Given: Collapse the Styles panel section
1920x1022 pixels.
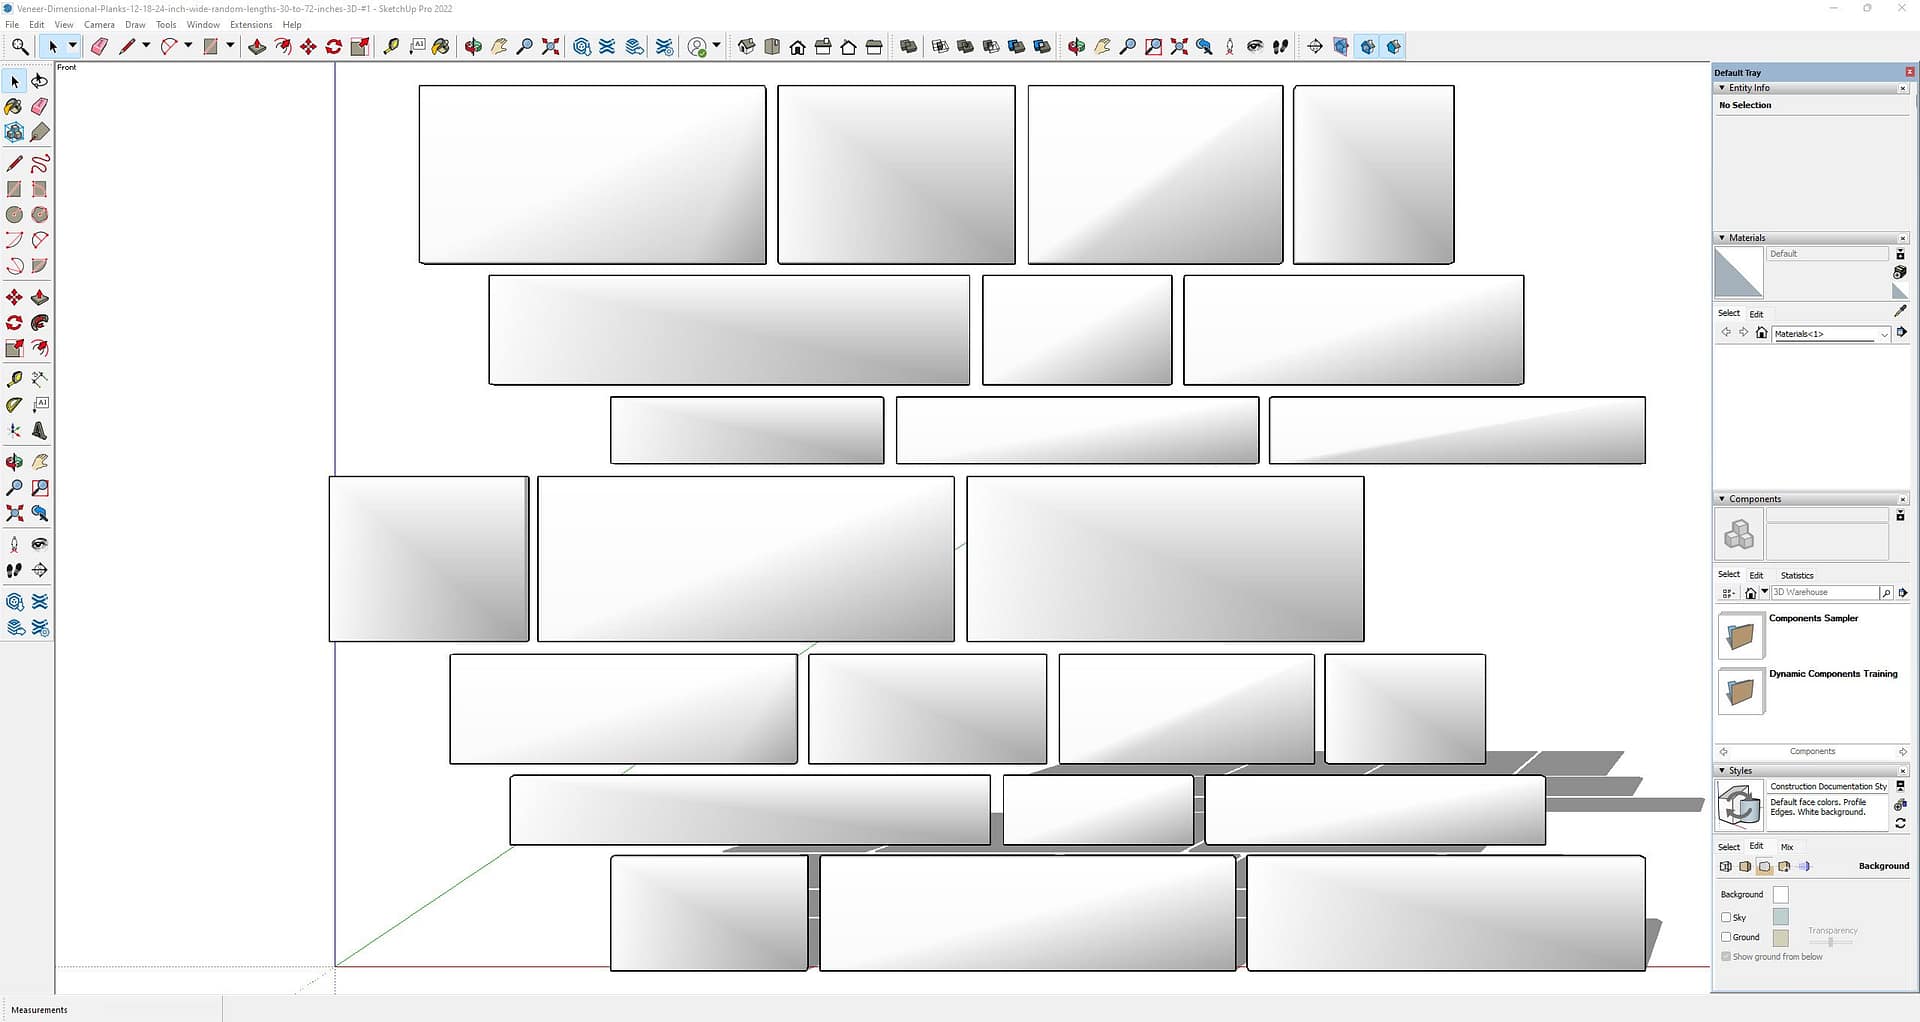Looking at the screenshot, I should 1722,771.
